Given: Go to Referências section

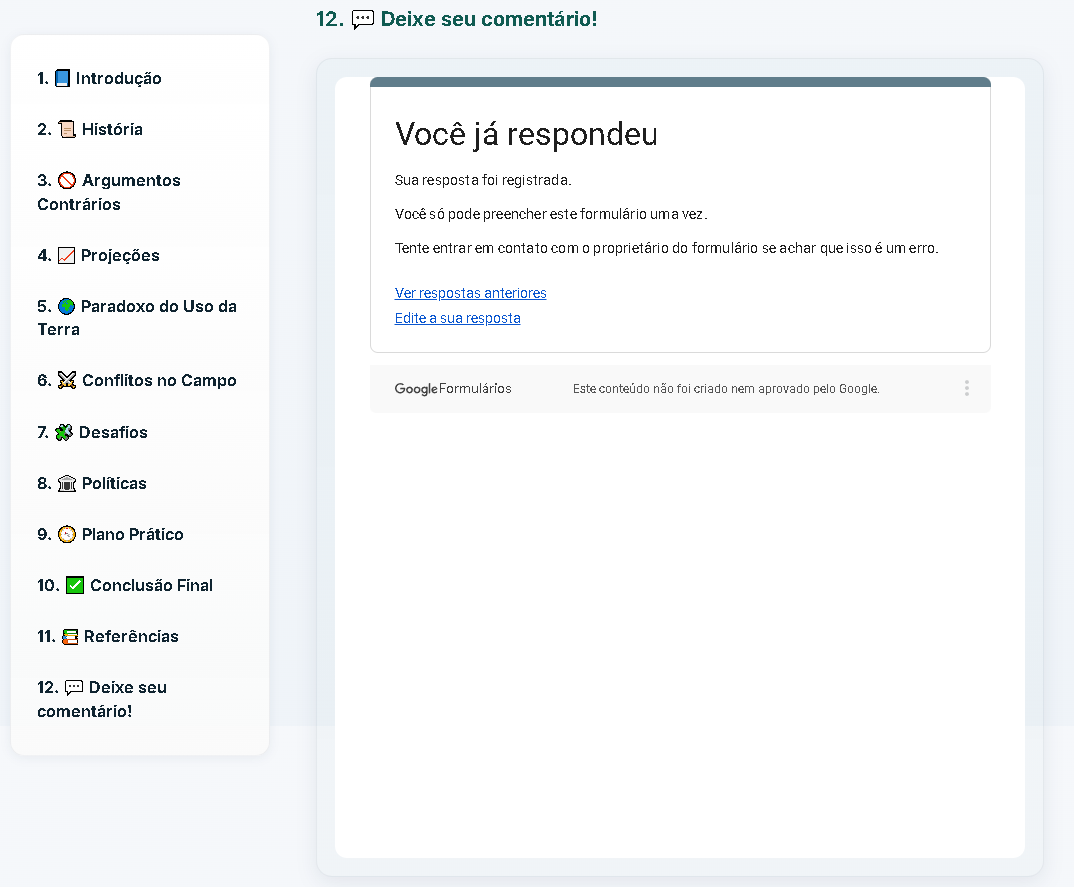Looking at the screenshot, I should (108, 636).
